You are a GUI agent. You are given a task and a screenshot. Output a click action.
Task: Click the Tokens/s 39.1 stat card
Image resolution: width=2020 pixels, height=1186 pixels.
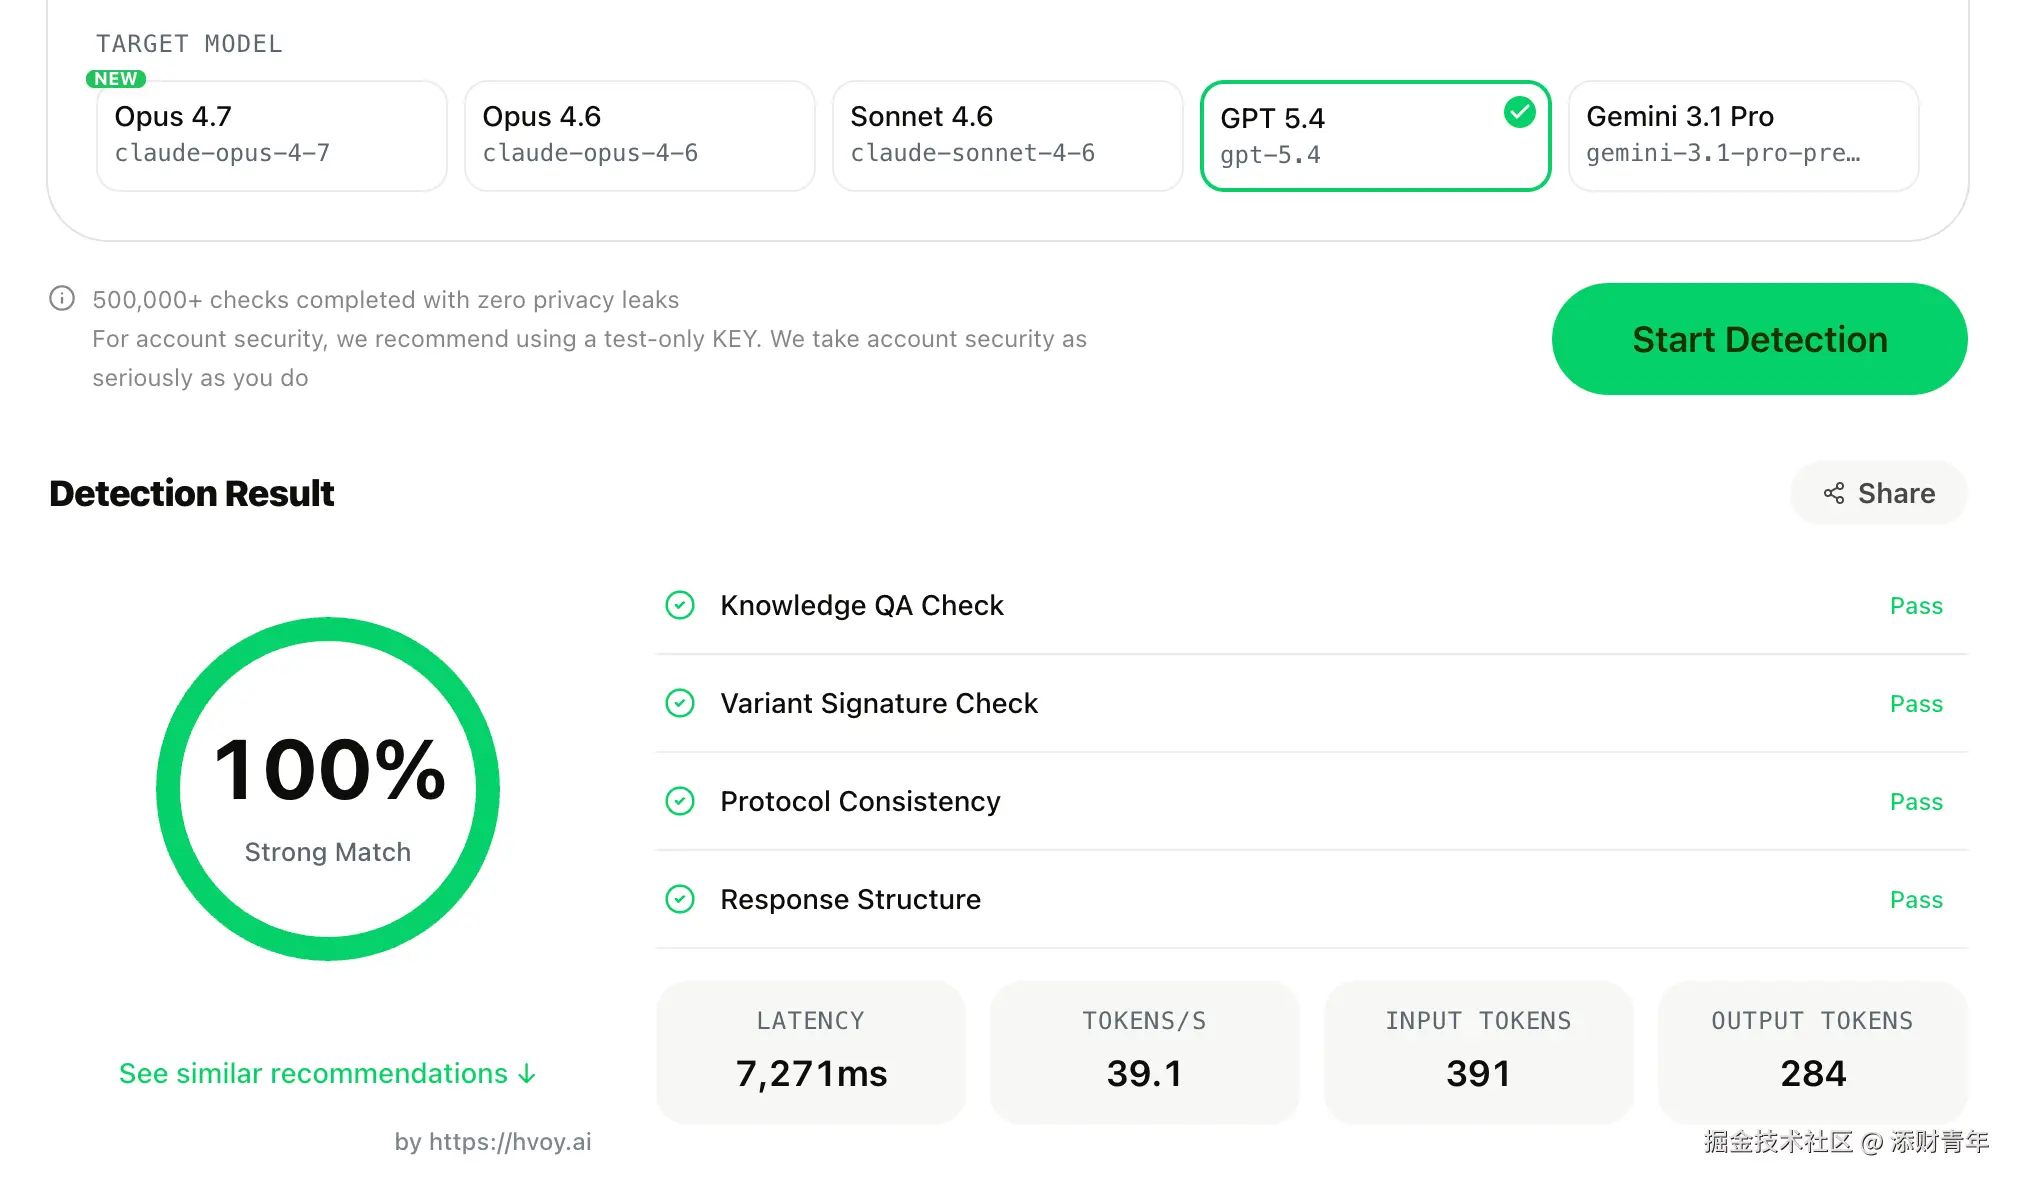(x=1144, y=1051)
